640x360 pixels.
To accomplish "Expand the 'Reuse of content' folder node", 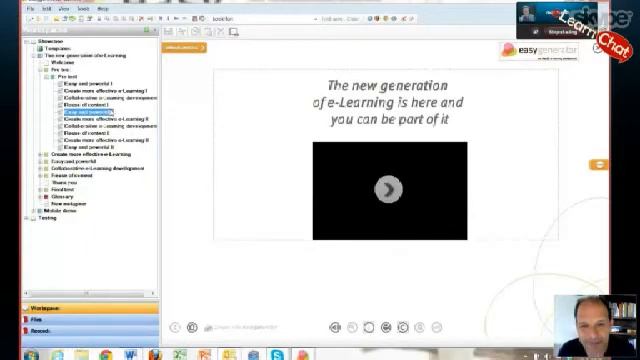I will [40, 176].
